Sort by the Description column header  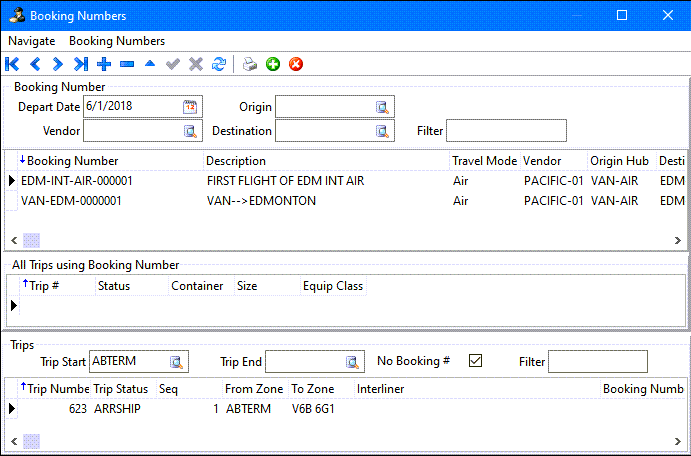(x=236, y=161)
